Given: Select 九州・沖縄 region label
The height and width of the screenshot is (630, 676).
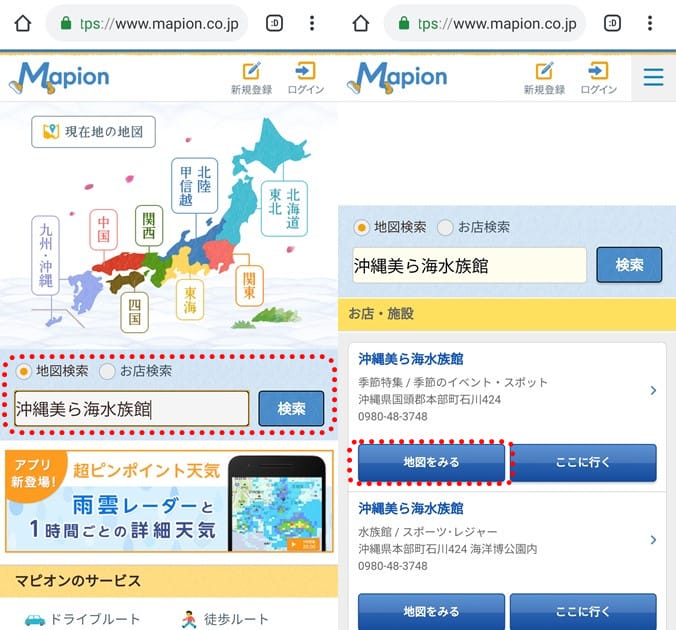Looking at the screenshot, I should click(45, 255).
